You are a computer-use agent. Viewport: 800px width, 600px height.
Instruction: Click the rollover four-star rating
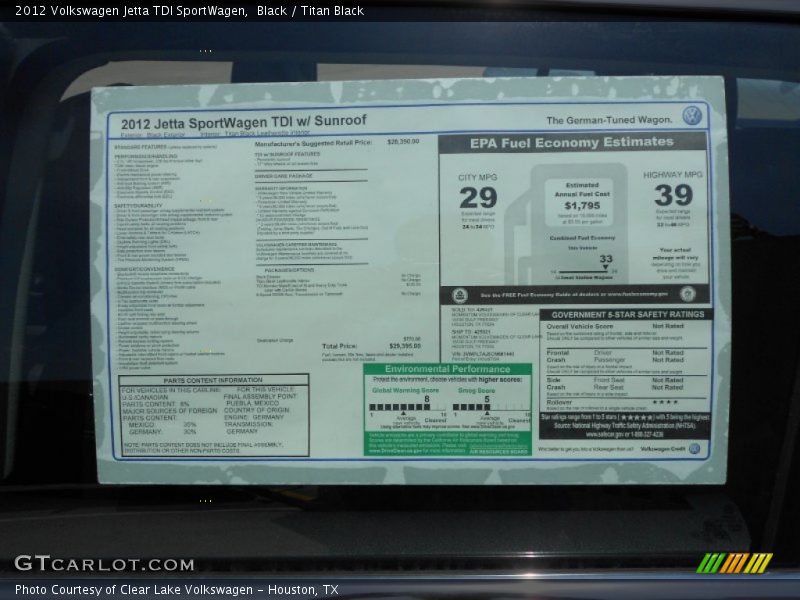tap(665, 402)
